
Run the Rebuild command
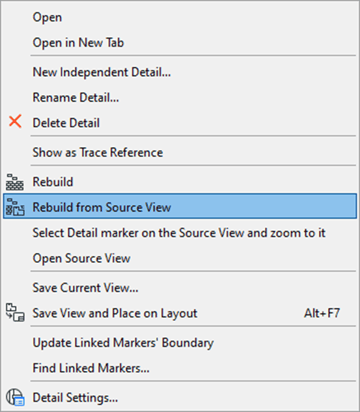pyautogui.click(x=180, y=182)
